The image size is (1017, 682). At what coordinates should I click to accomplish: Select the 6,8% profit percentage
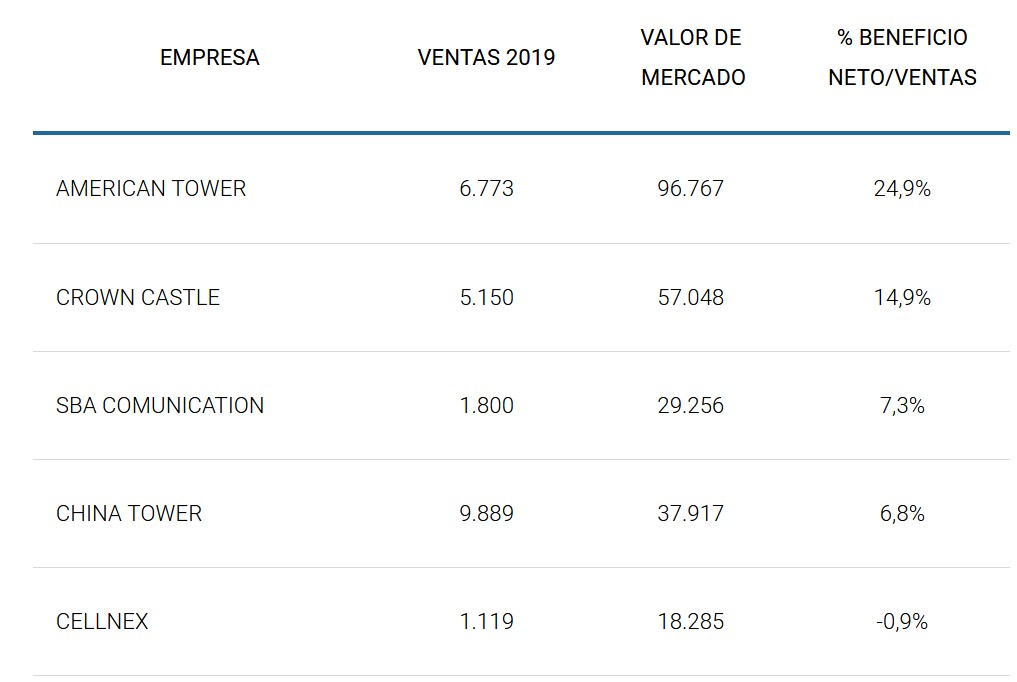click(902, 514)
